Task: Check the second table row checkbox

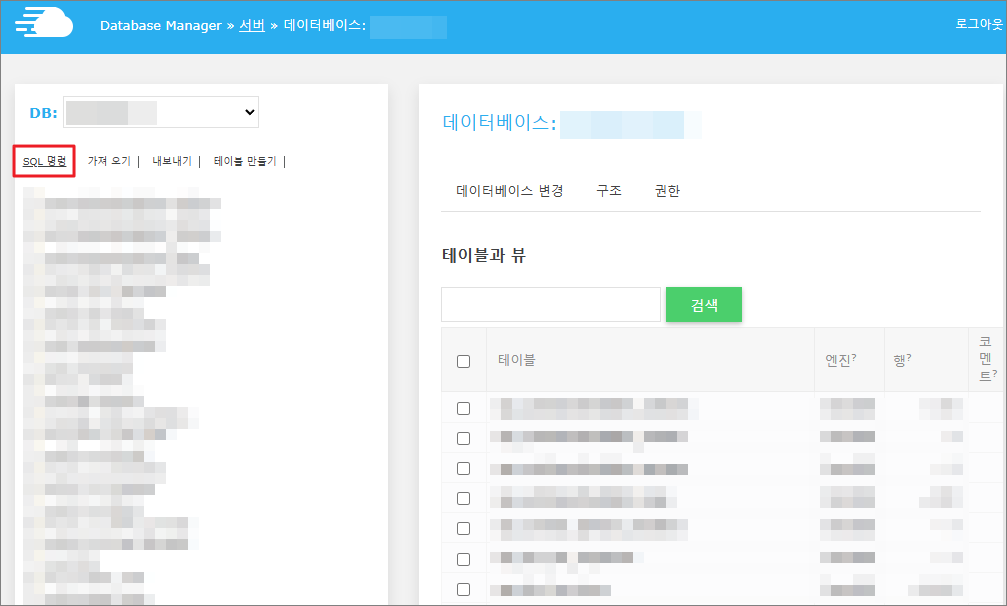Action: click(x=463, y=438)
